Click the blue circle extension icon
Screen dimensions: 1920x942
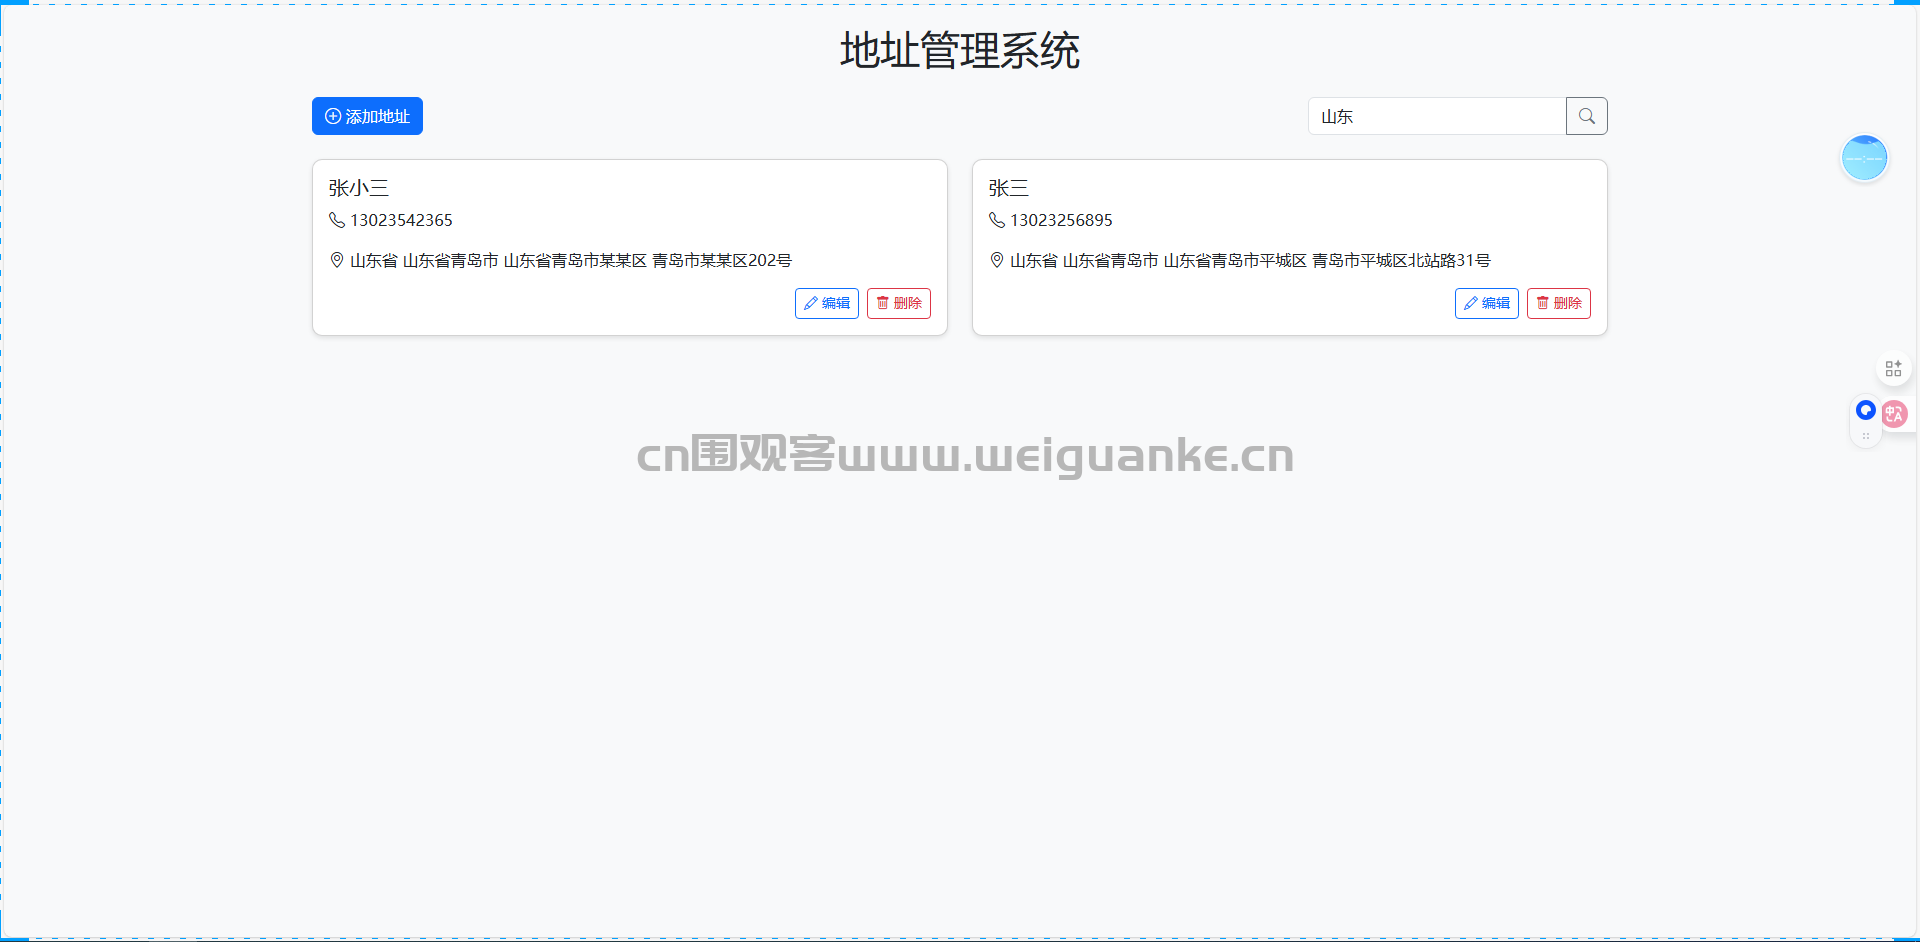[1866, 410]
